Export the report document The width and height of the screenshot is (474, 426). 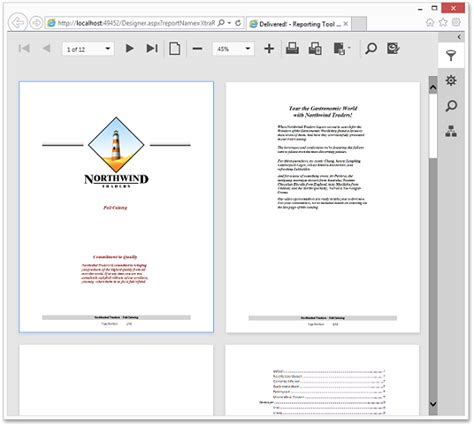pyautogui.click(x=339, y=49)
